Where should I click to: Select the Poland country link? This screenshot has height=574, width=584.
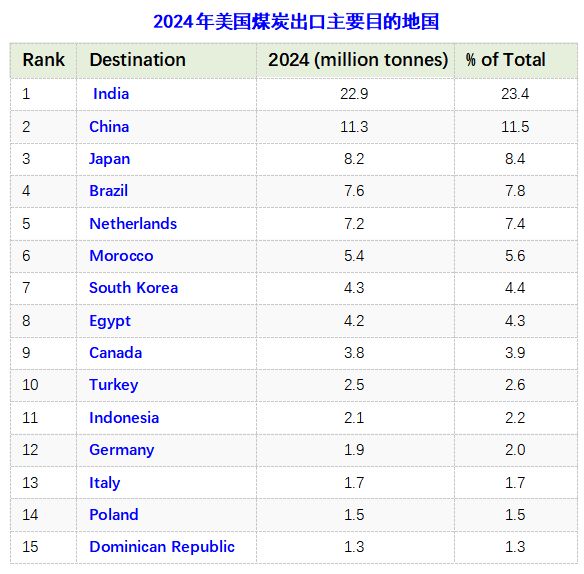[114, 514]
